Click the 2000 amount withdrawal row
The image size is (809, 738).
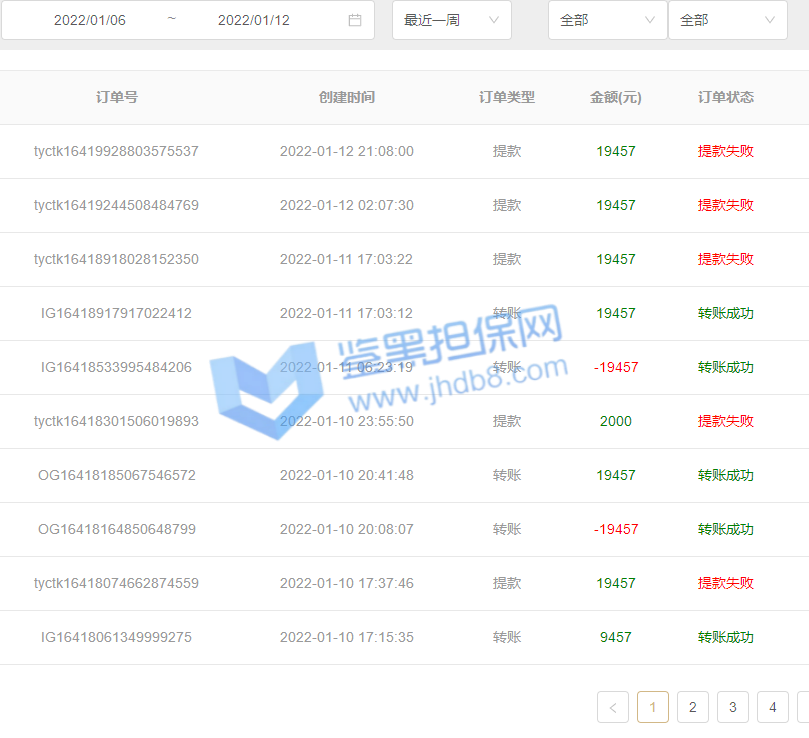pyautogui.click(x=616, y=421)
